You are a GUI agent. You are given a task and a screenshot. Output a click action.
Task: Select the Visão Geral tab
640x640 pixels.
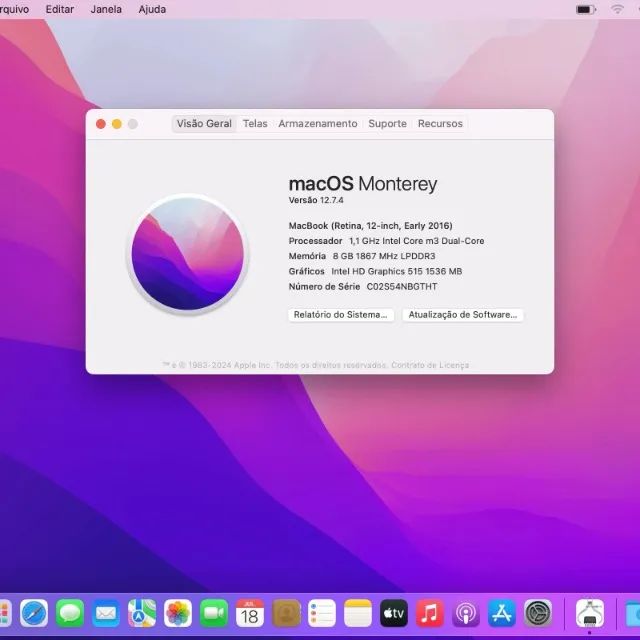204,124
